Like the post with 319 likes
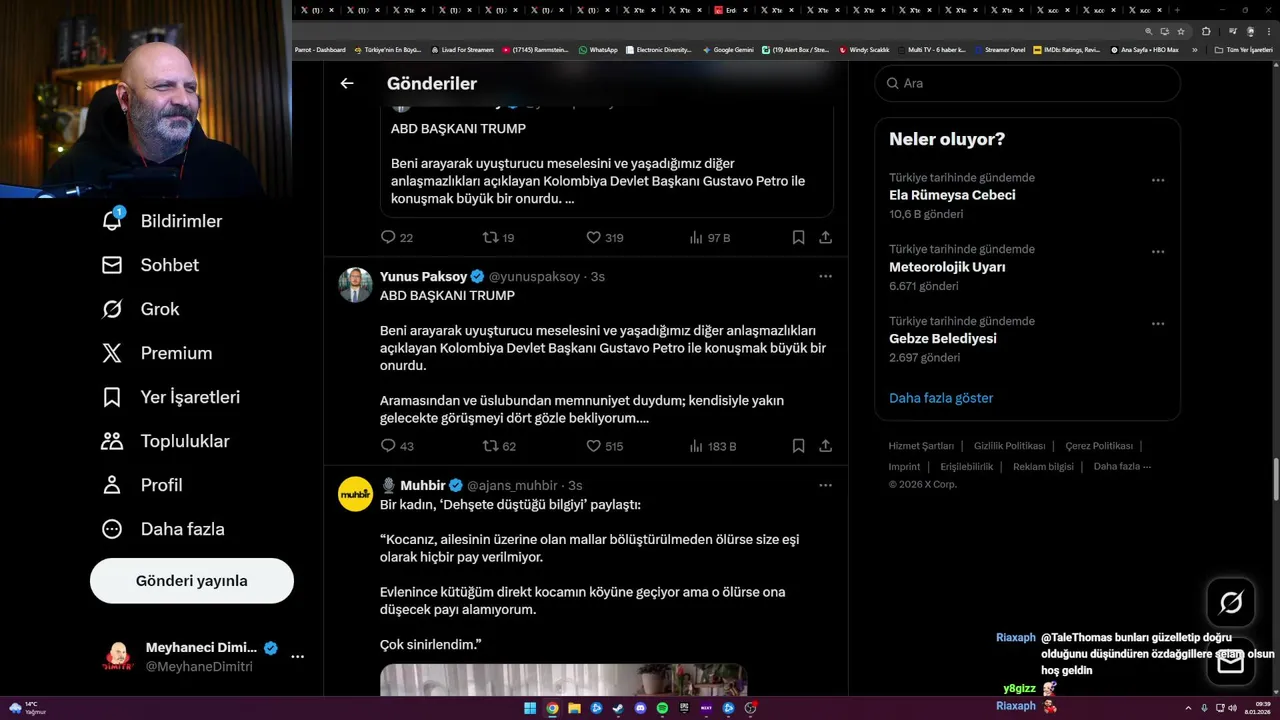The image size is (1280, 720). (x=604, y=237)
